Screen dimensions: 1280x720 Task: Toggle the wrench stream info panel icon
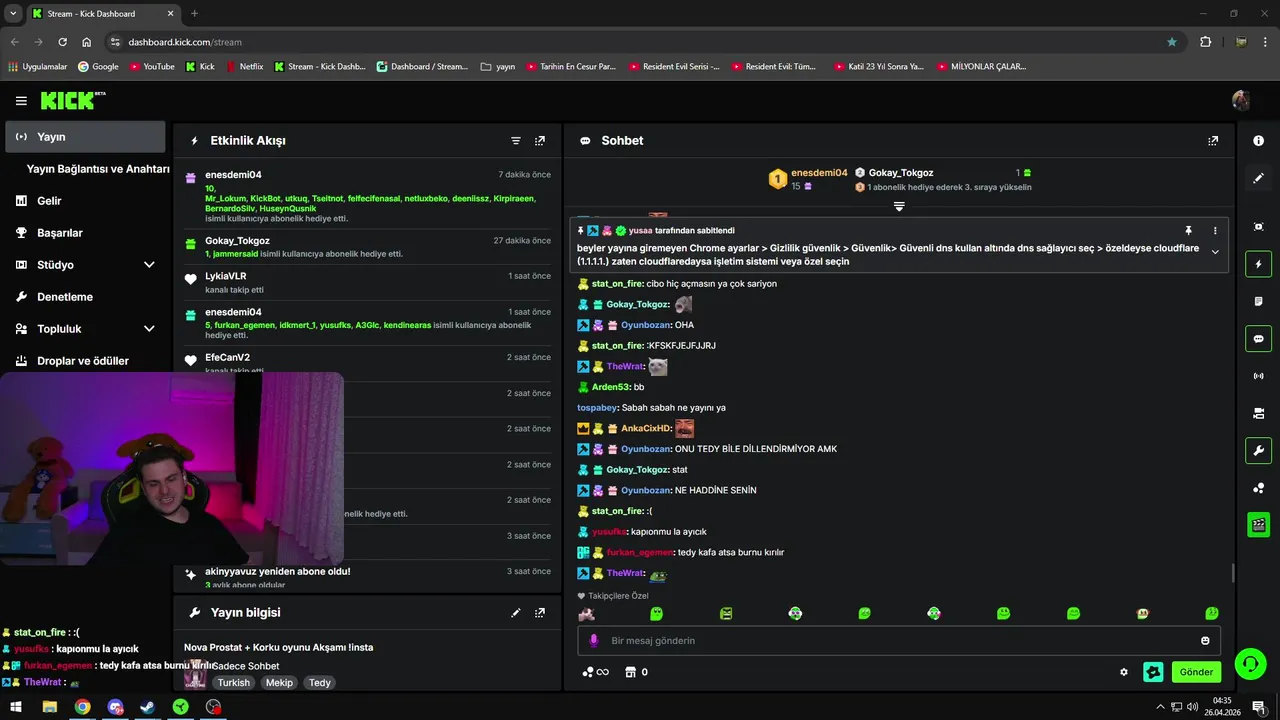[x=1258, y=450]
